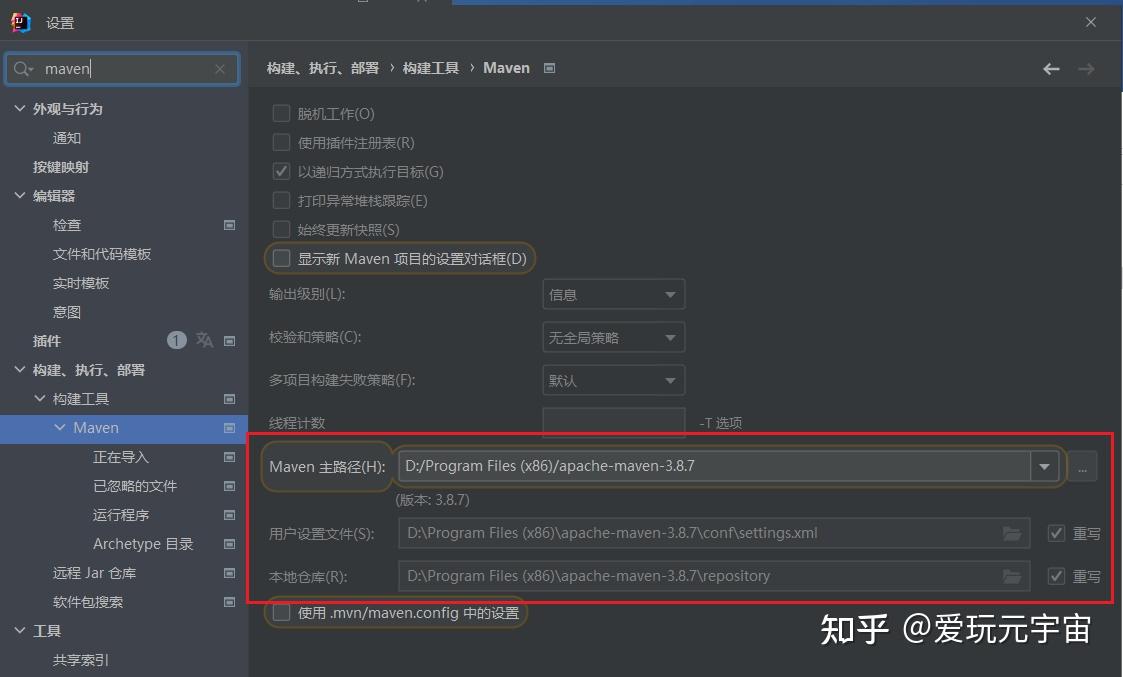Image resolution: width=1123 pixels, height=677 pixels.
Task: Click project icon on 插件 row
Action: coord(229,341)
